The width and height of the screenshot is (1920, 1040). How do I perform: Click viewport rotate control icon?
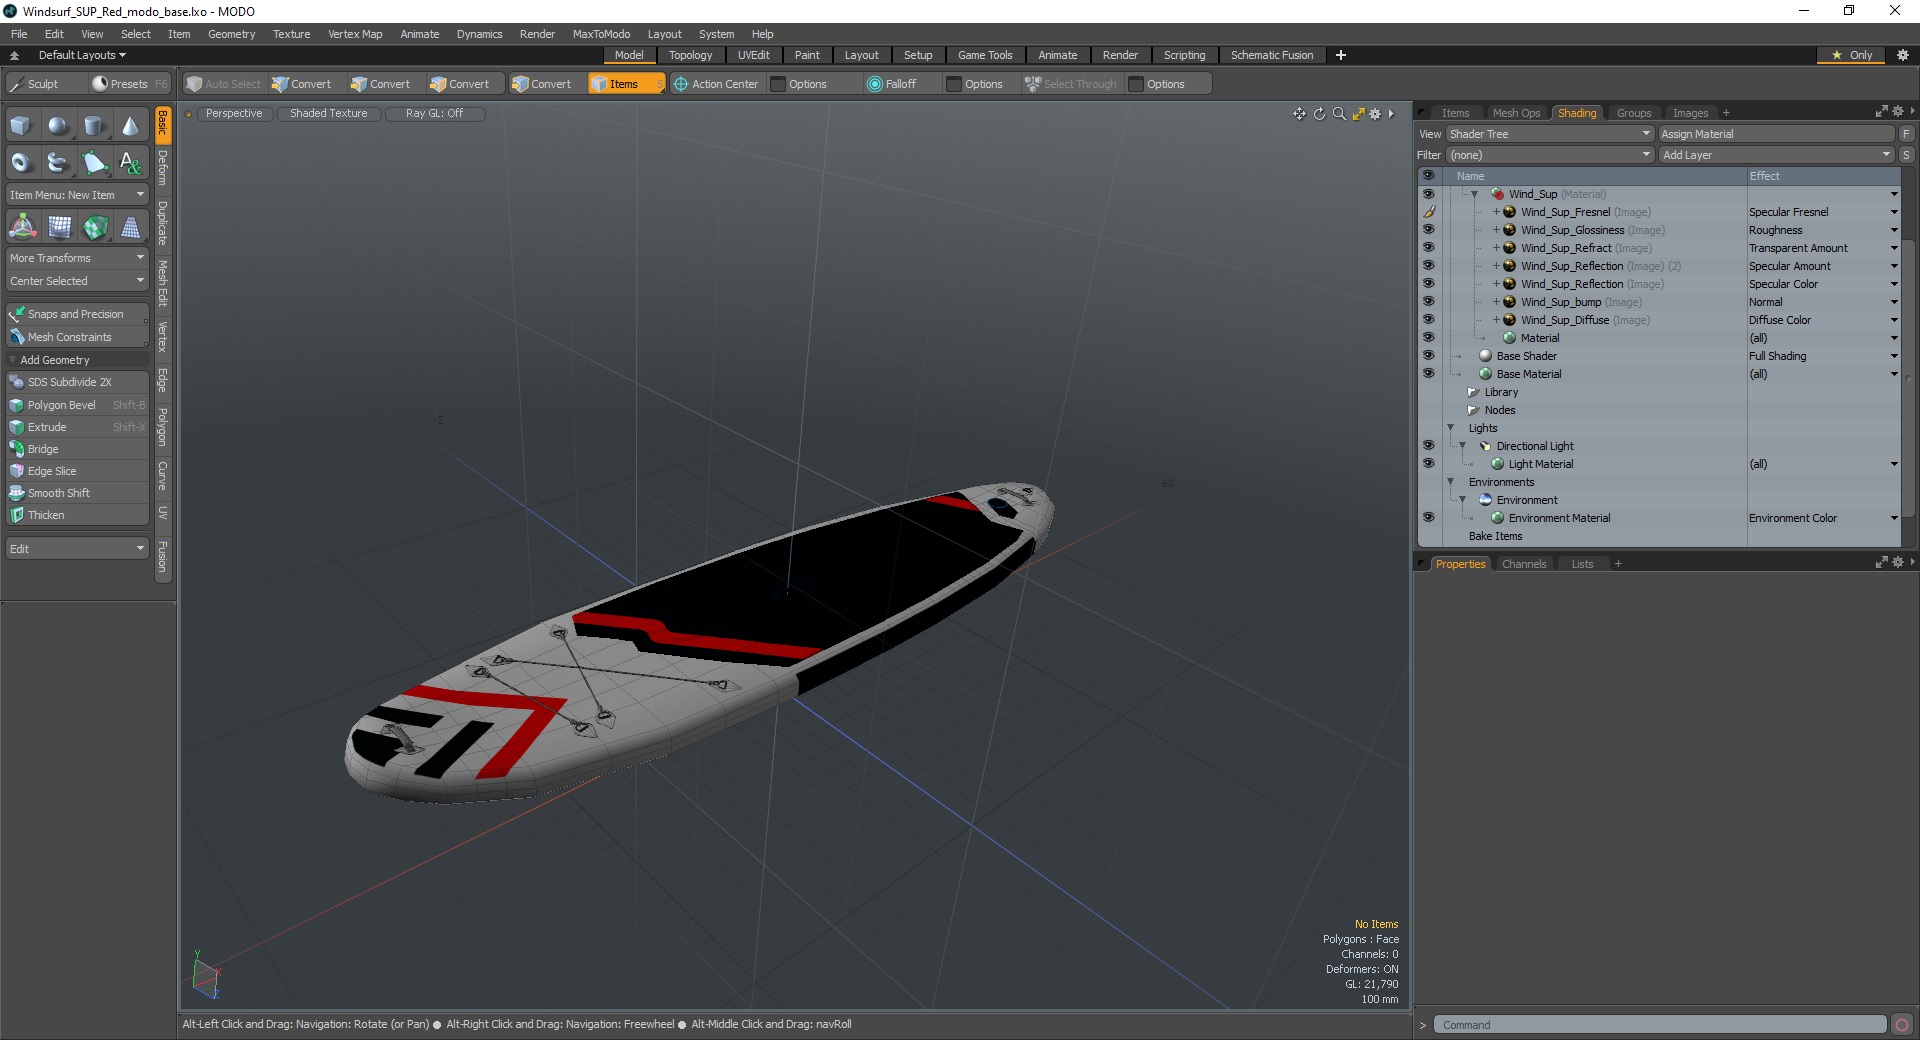[x=1319, y=114]
